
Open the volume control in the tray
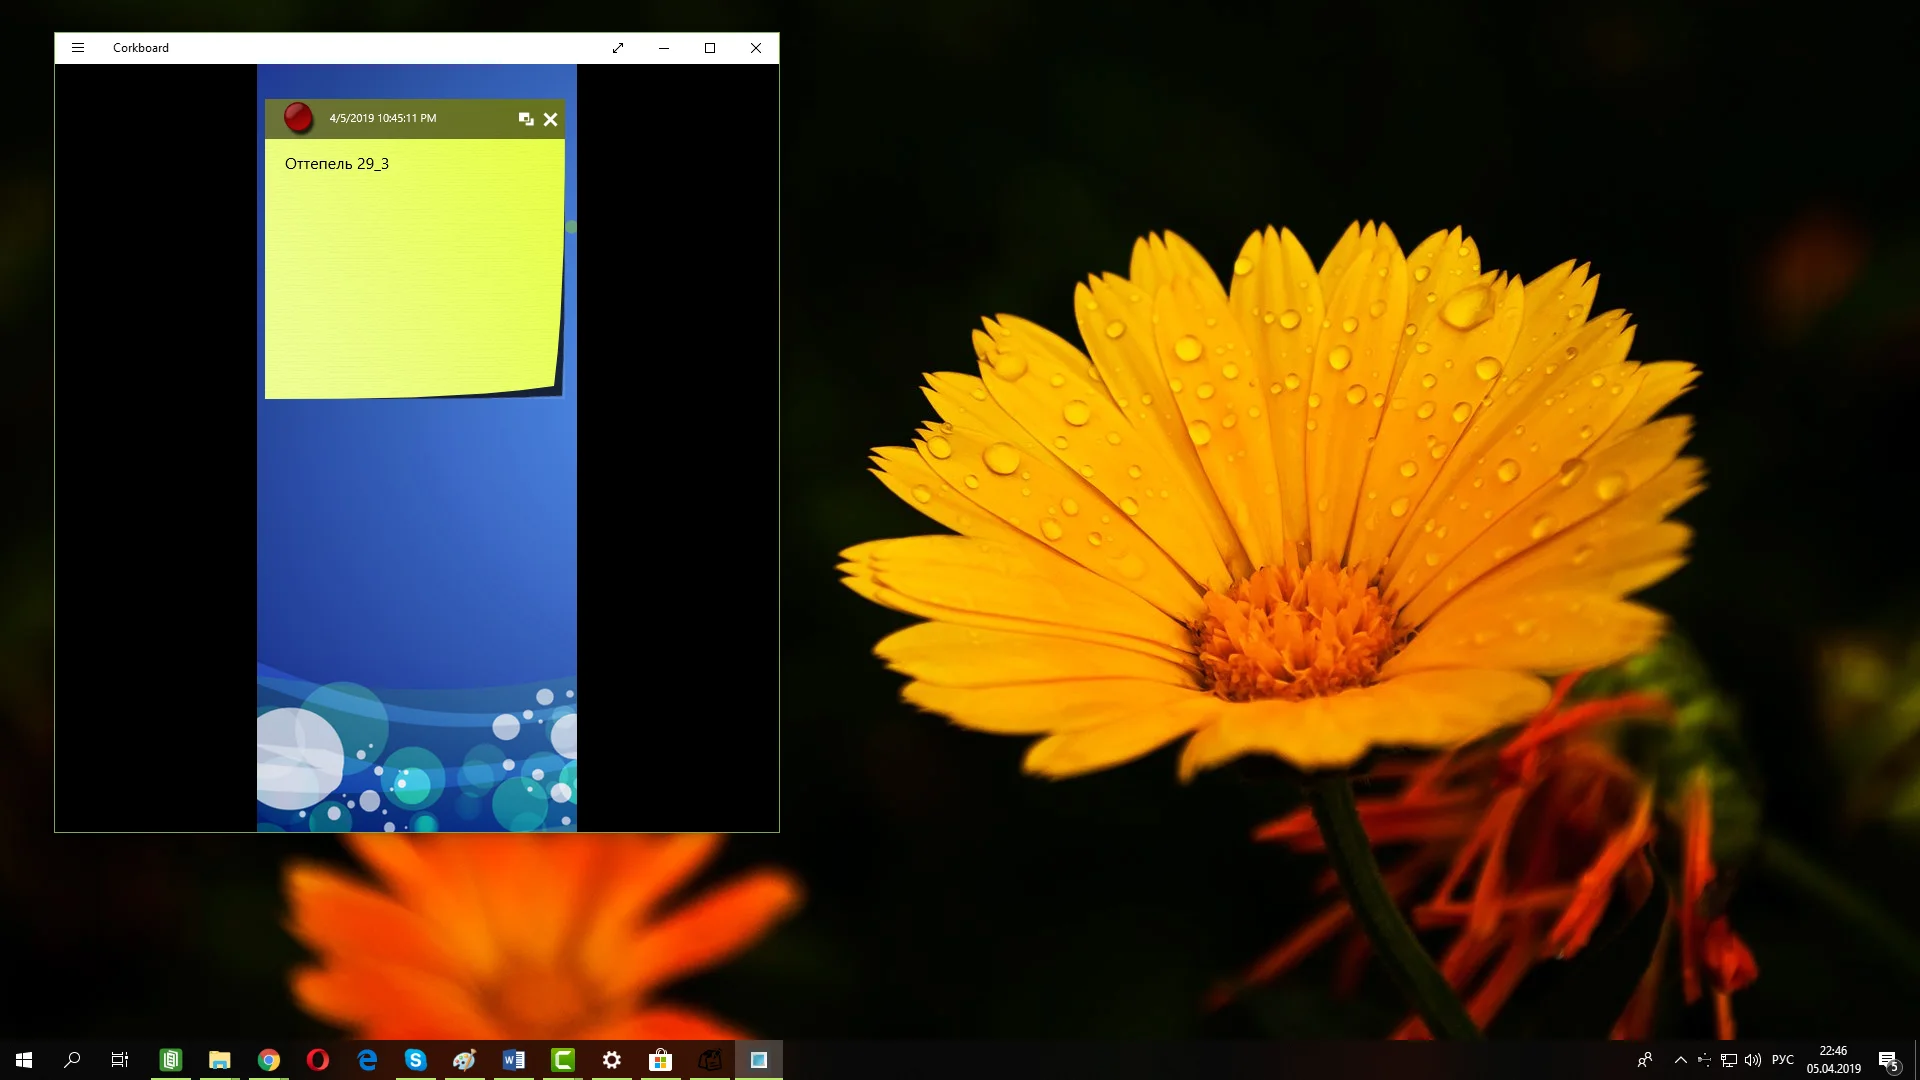(x=1753, y=1060)
